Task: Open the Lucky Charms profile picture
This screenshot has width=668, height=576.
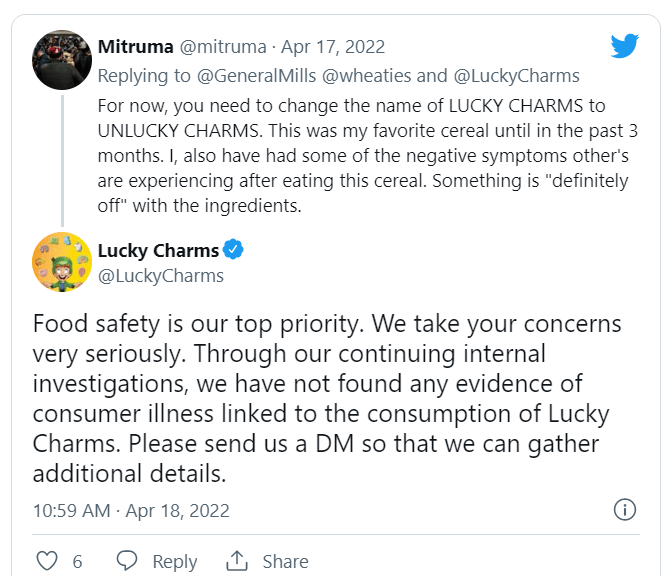Action: 63,262
